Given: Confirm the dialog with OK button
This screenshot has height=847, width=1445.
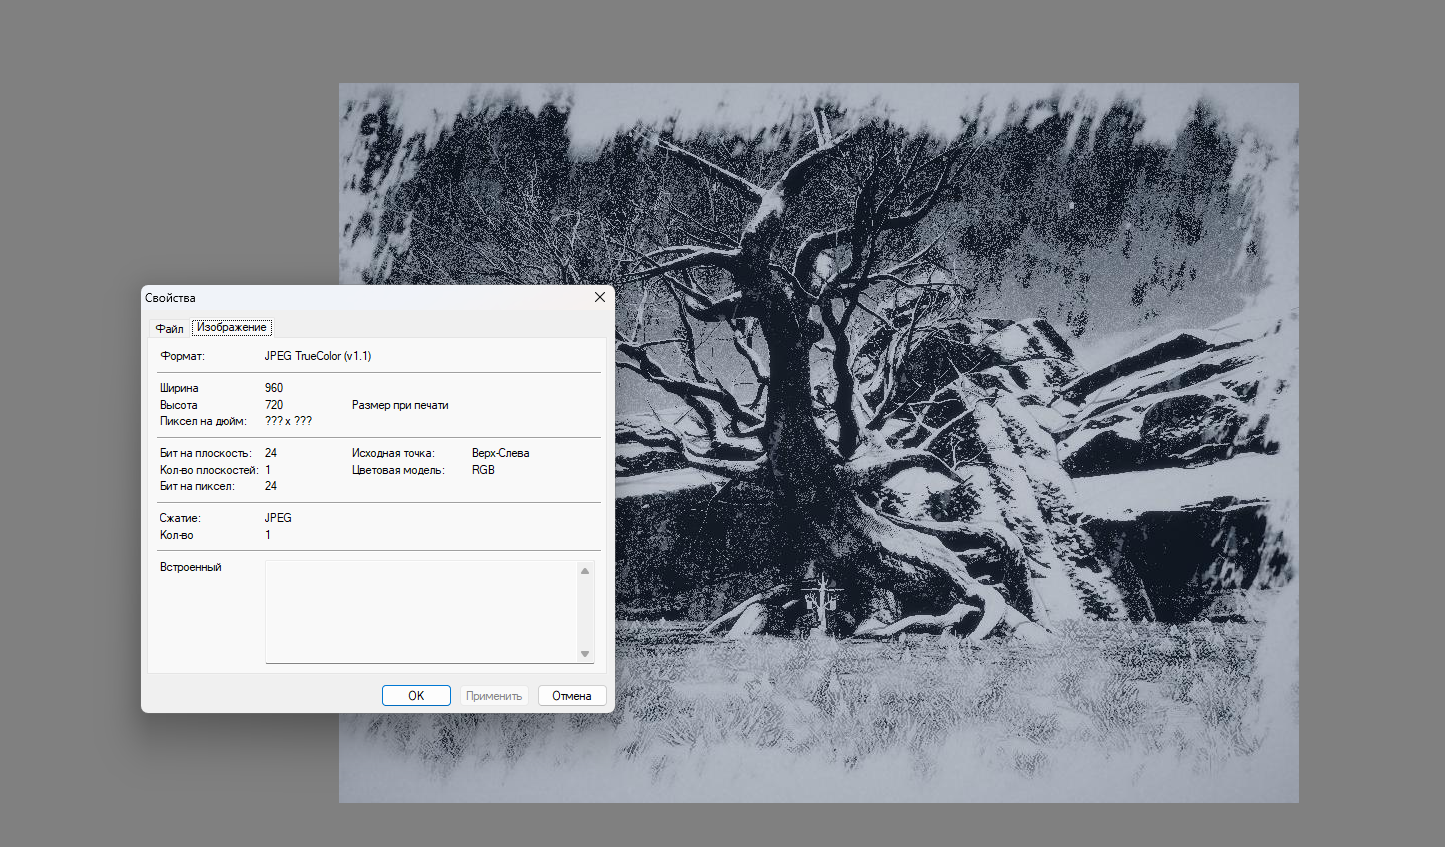Looking at the screenshot, I should tap(416, 696).
